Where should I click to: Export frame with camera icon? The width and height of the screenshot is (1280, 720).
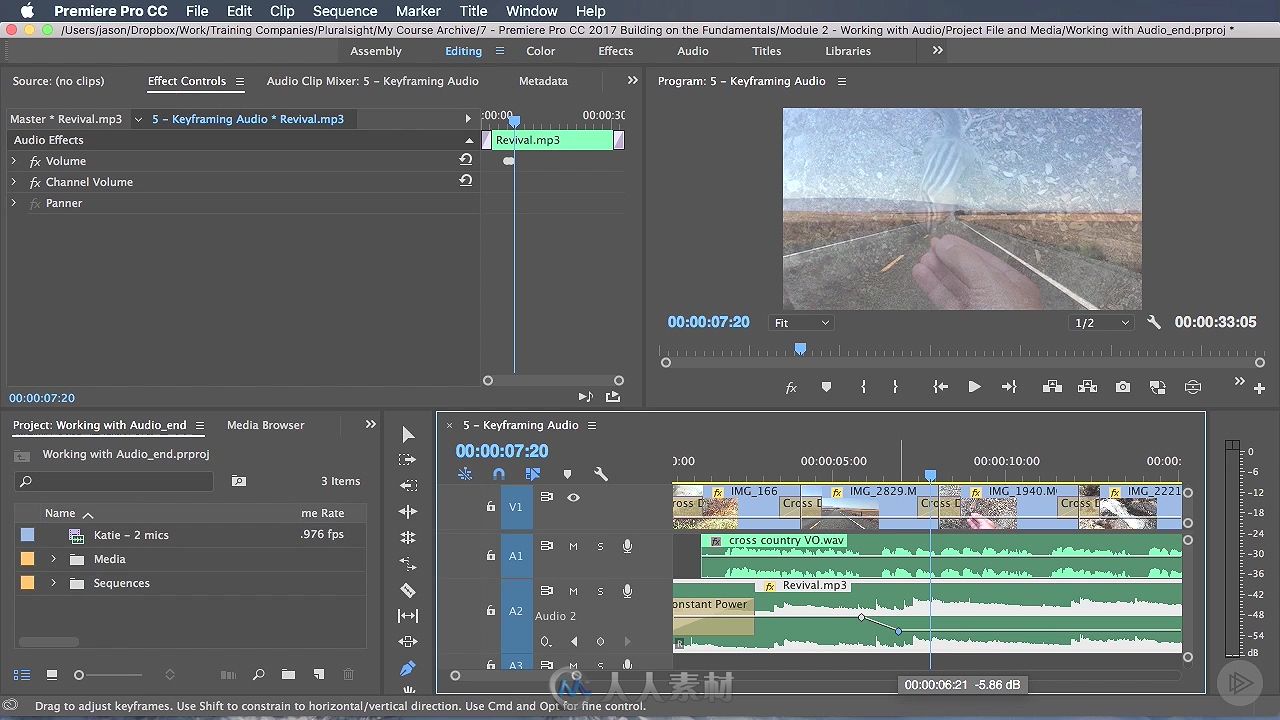(1123, 387)
